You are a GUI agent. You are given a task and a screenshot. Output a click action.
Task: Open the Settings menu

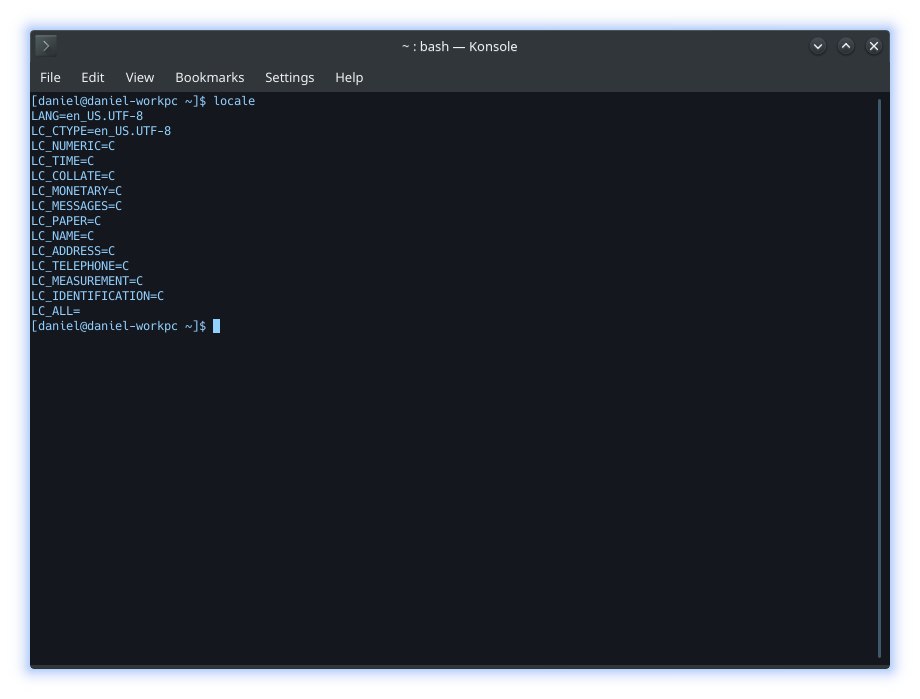pos(289,77)
